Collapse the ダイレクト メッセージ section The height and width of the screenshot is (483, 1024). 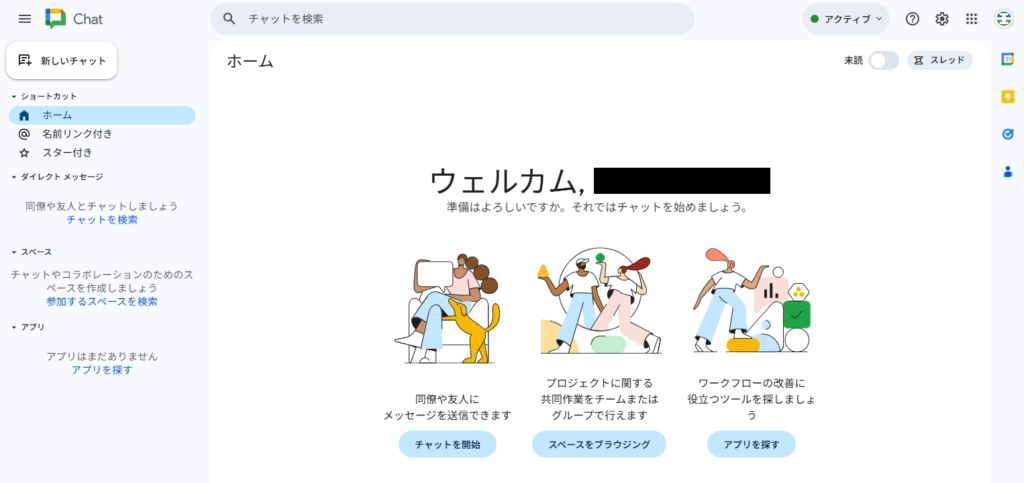tap(14, 177)
